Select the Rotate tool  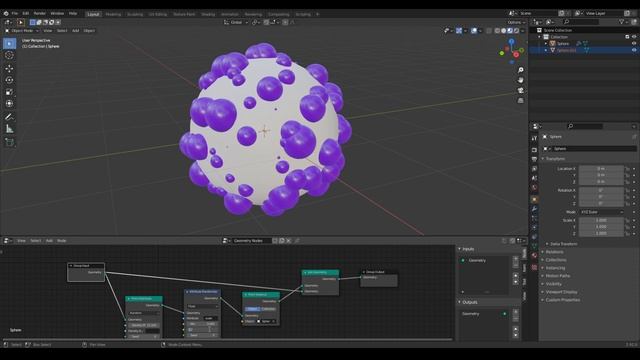tap(9, 80)
